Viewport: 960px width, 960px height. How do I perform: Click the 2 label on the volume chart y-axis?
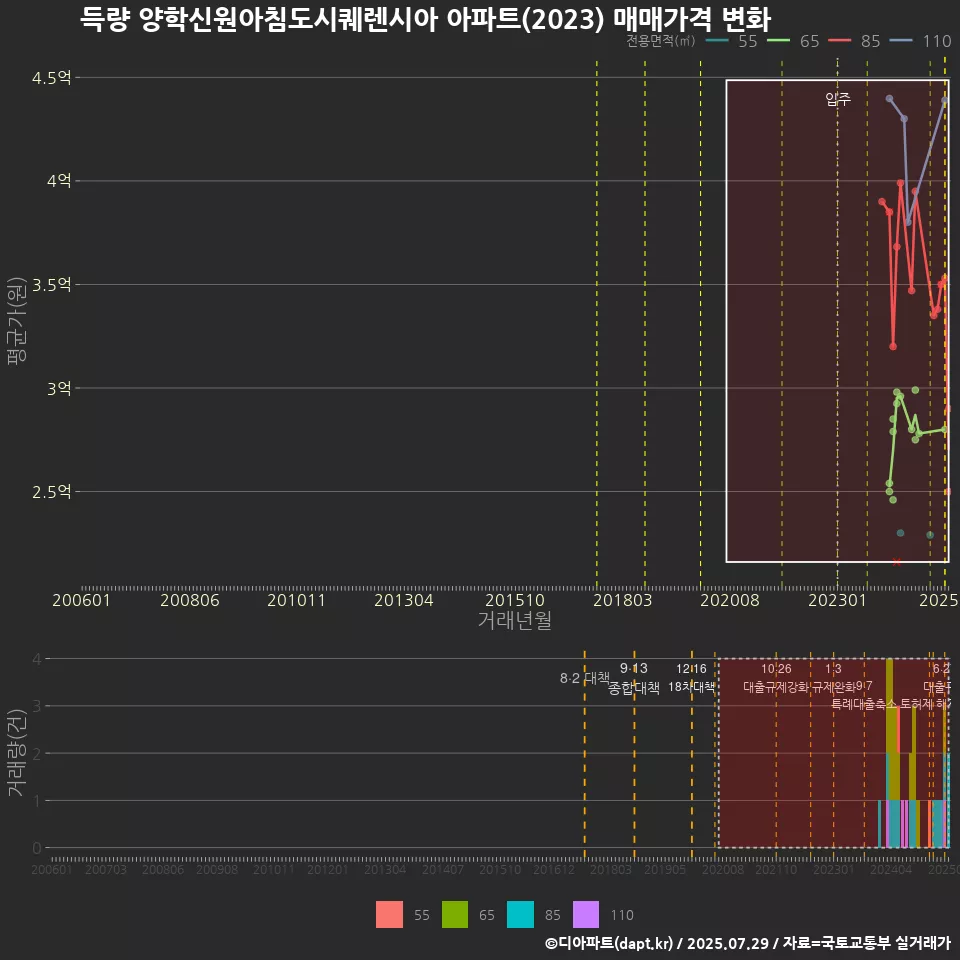[37, 753]
